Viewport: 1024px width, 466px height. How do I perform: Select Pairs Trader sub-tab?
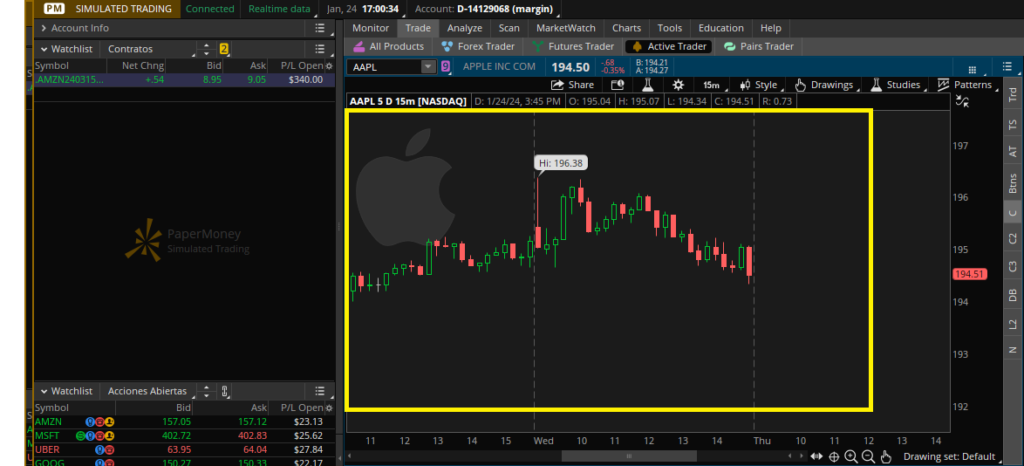coord(758,46)
